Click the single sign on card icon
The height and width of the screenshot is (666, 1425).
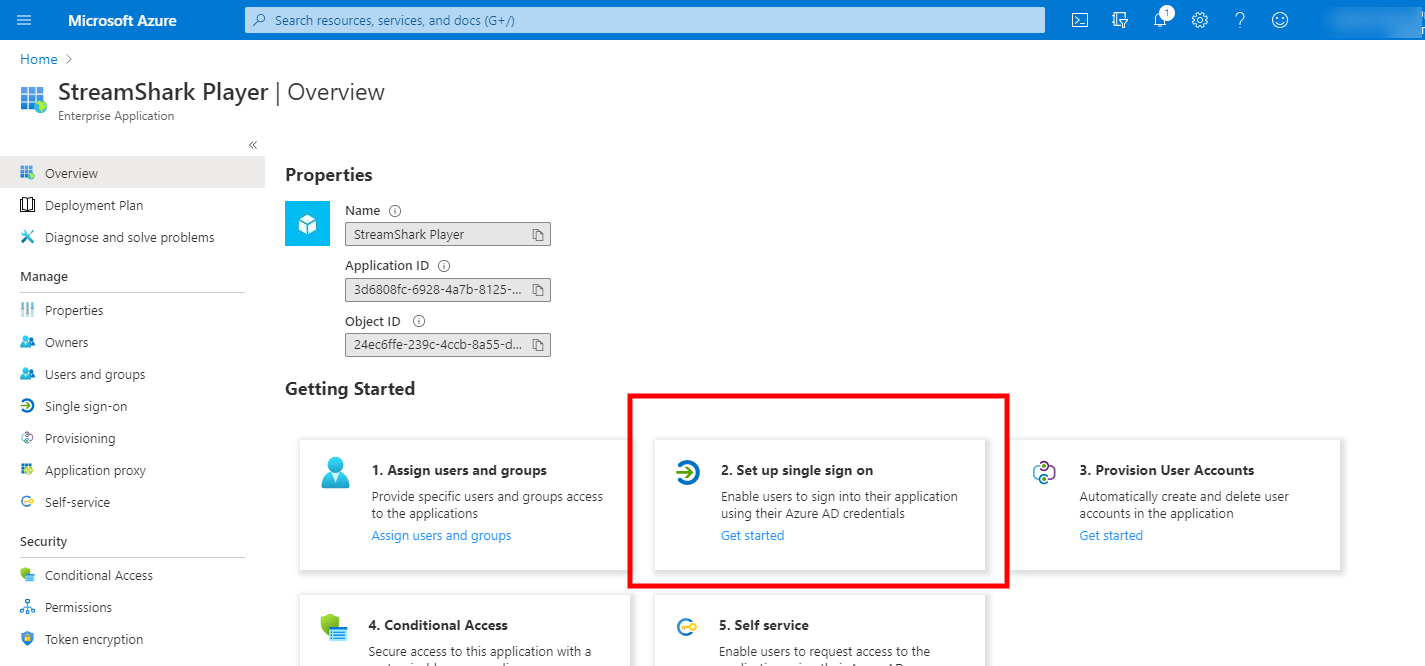point(687,472)
